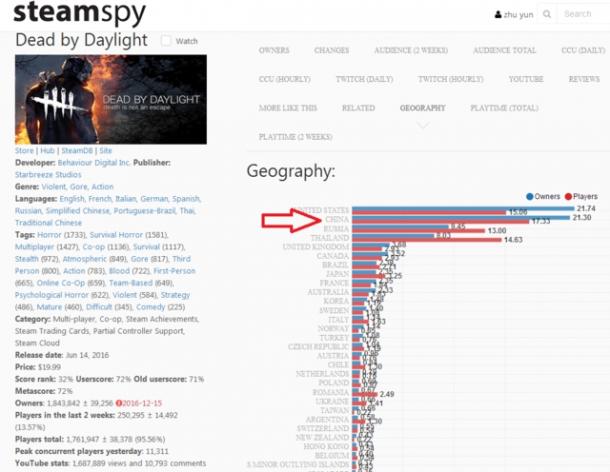610x472 pixels.
Task: Open the Online Co-Op tag
Action: click(x=61, y=283)
